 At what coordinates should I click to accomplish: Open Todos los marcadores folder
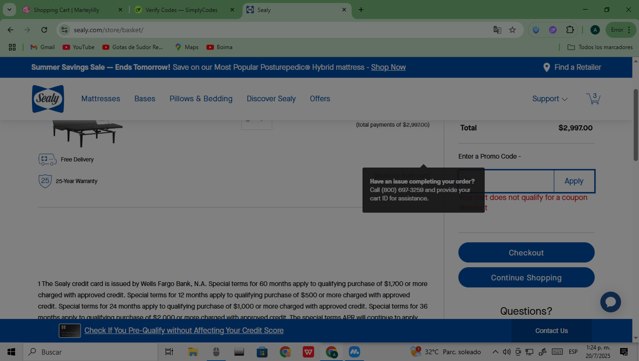pos(600,47)
